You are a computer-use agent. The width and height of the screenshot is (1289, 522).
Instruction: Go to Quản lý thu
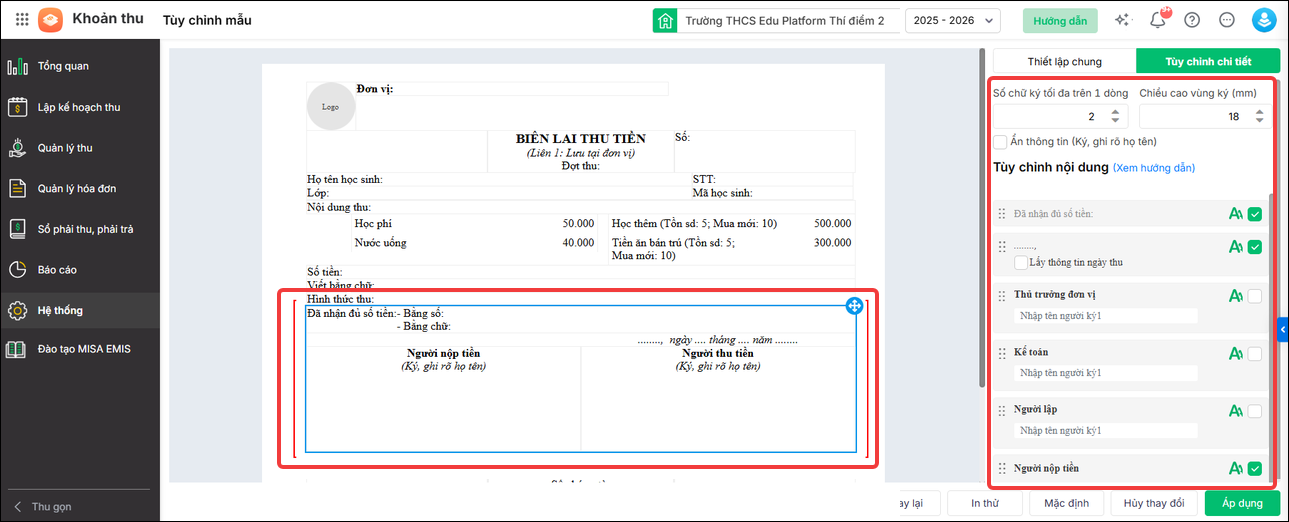click(80, 148)
